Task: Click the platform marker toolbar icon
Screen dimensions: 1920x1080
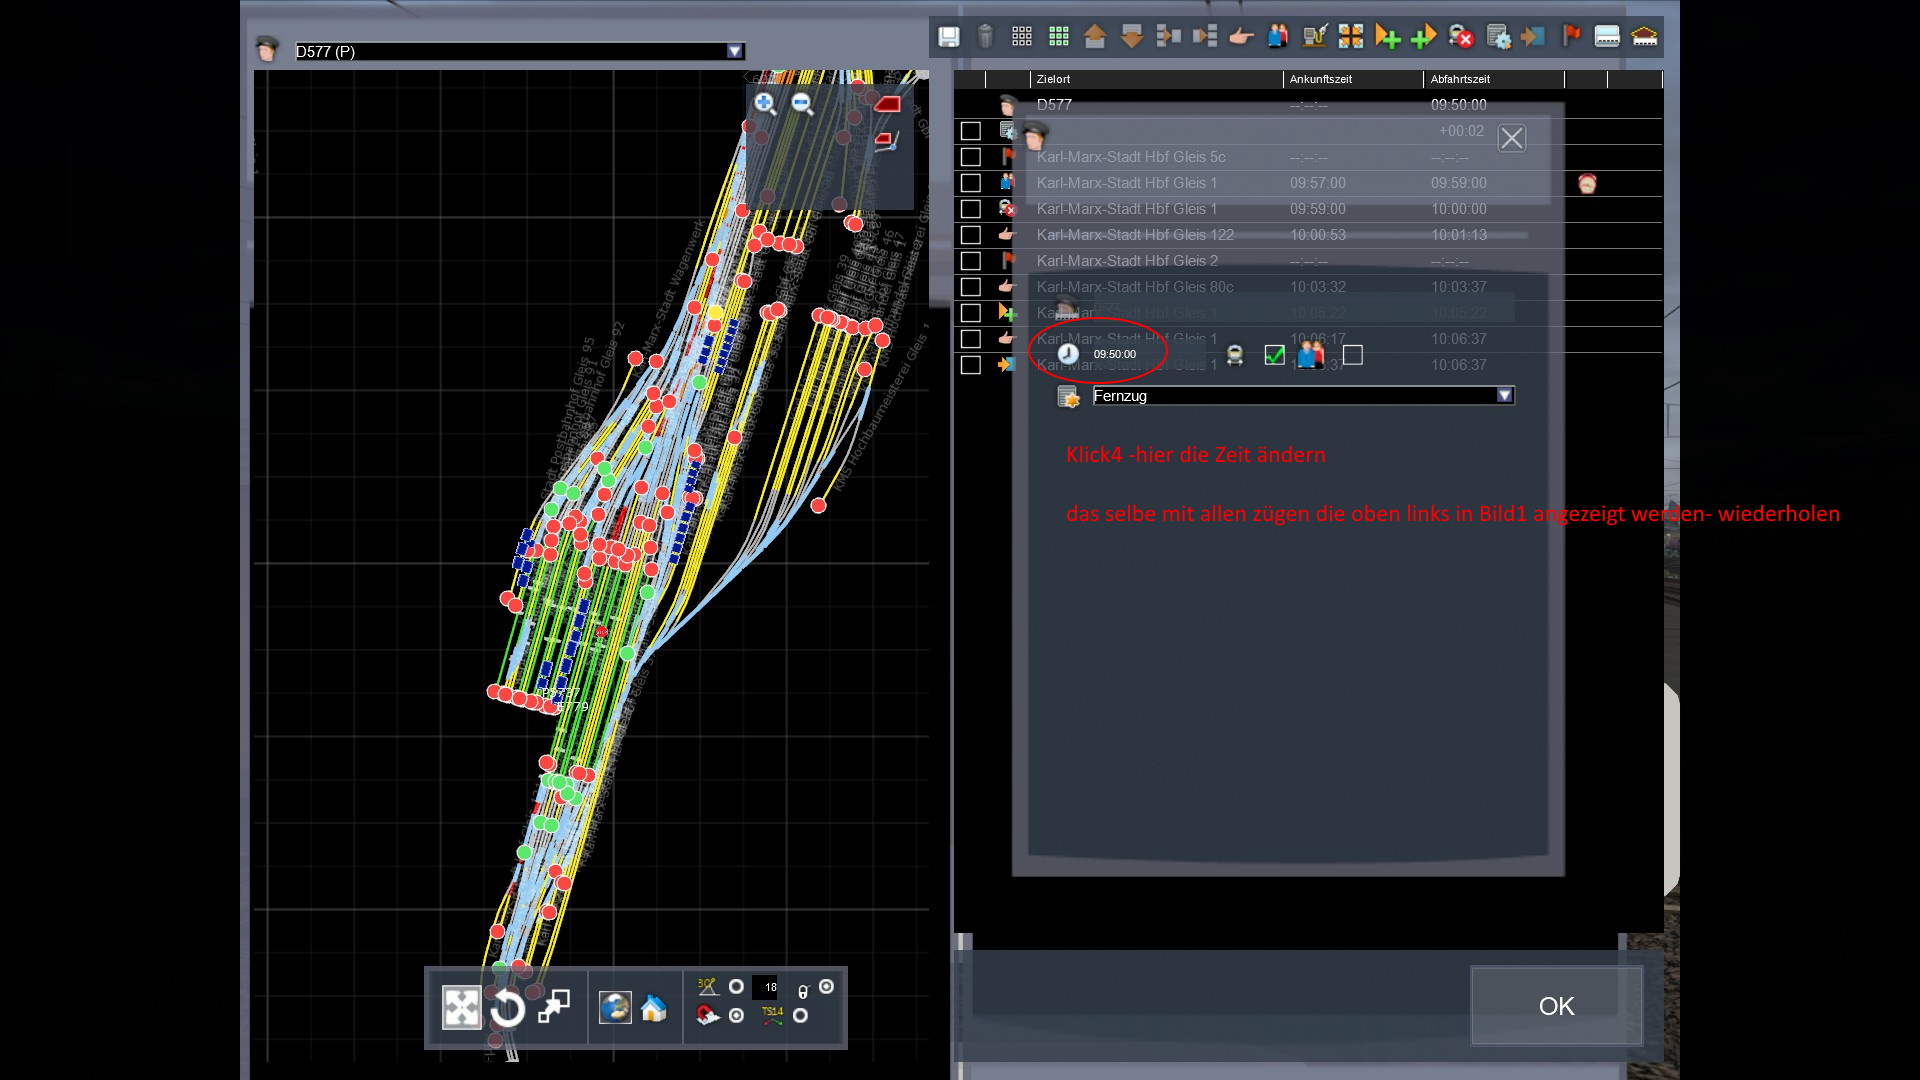Action: 1607,37
